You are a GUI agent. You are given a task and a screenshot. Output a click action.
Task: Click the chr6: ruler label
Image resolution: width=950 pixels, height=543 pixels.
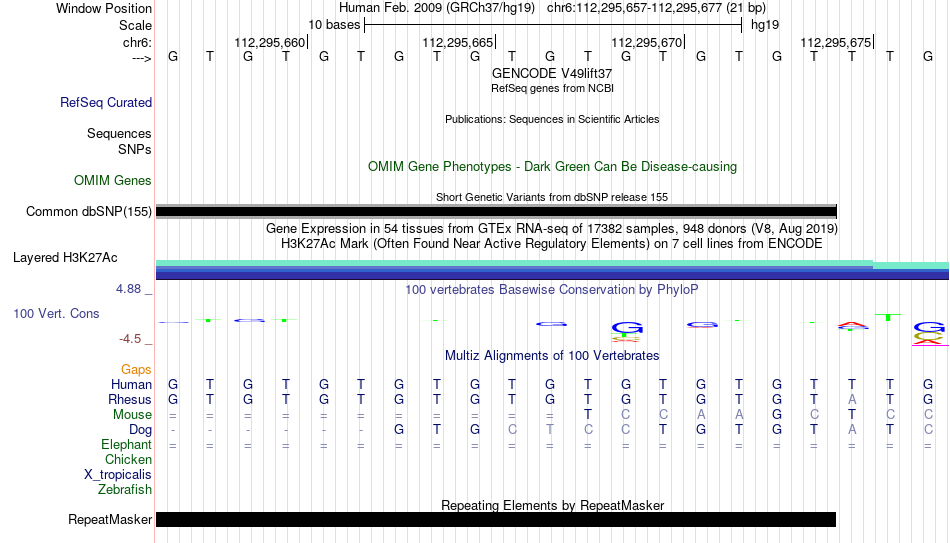coord(138,42)
